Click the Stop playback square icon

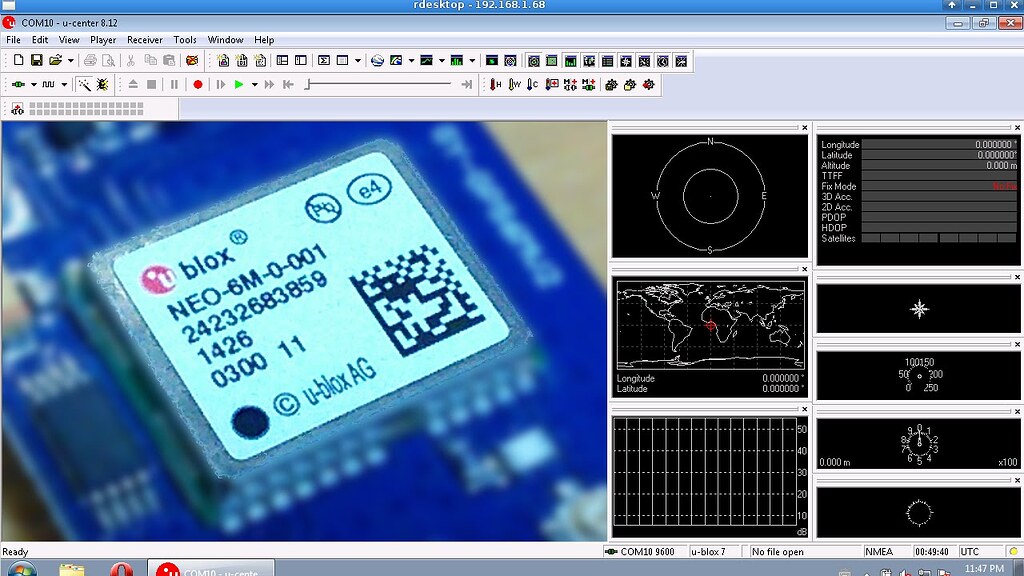(151, 84)
